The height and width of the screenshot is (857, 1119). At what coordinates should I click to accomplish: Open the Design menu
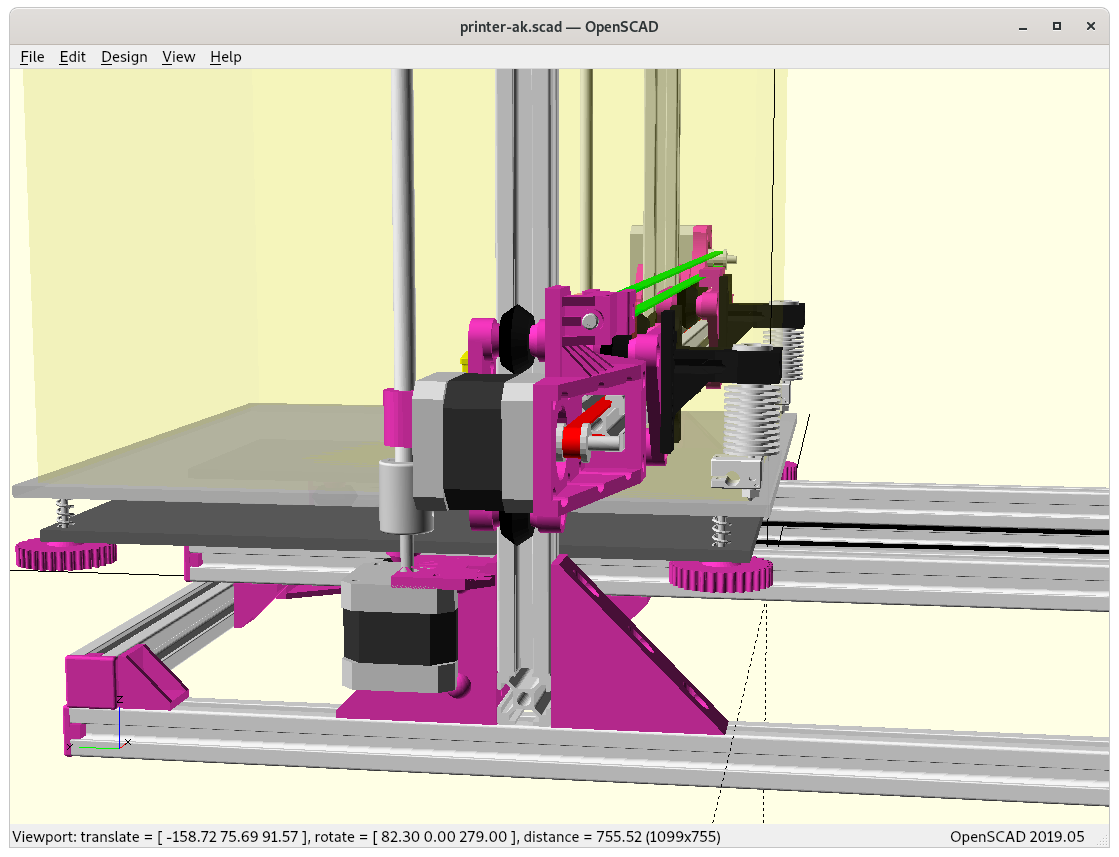(124, 57)
